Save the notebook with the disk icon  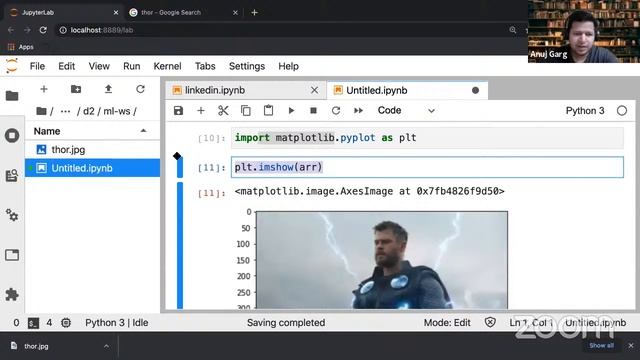tap(178, 111)
